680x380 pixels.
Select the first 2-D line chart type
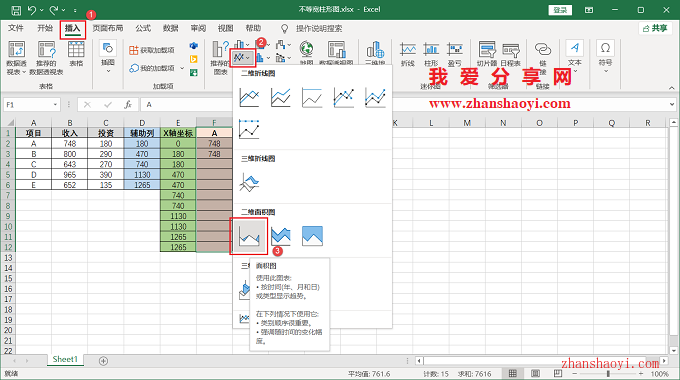(x=249, y=97)
